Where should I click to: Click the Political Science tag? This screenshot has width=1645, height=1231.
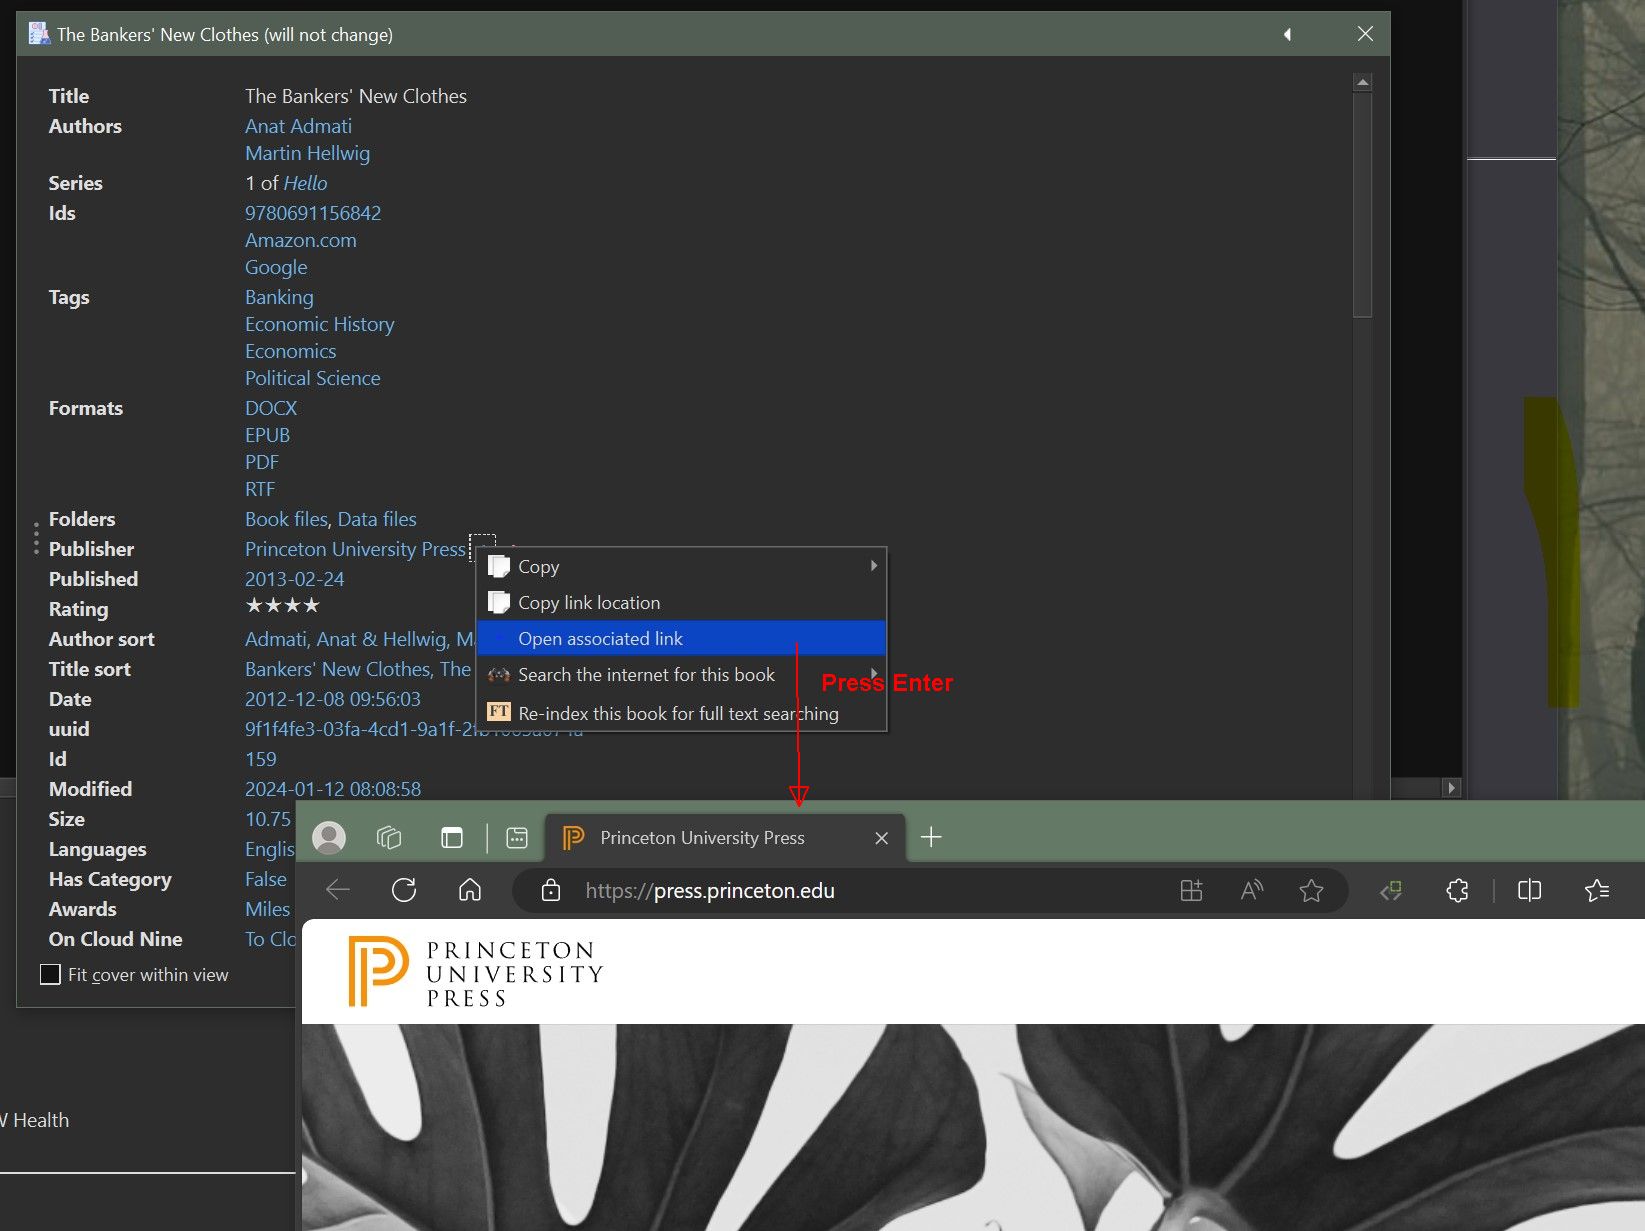pyautogui.click(x=312, y=378)
